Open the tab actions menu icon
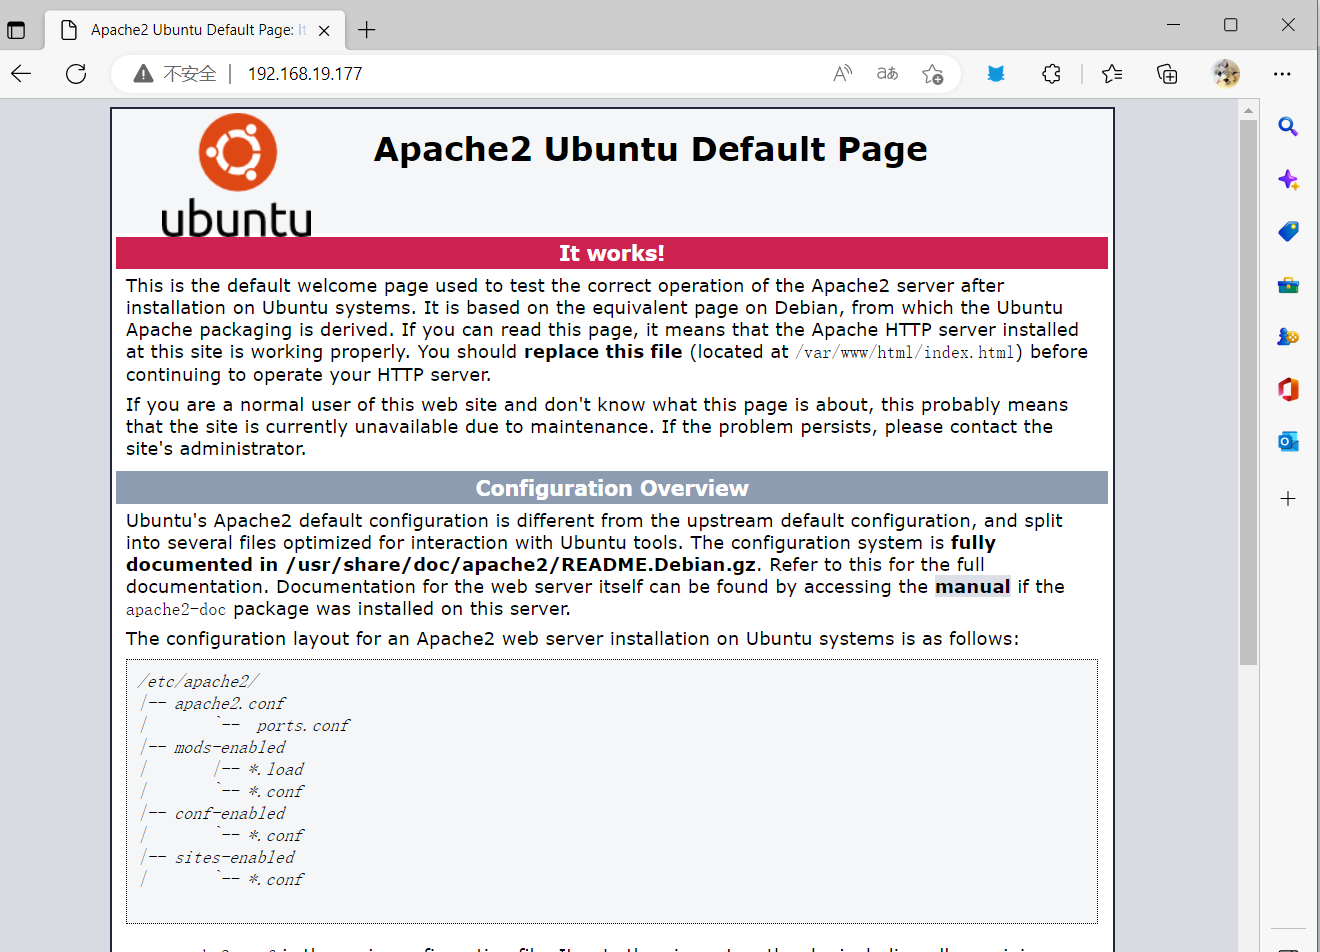Viewport: 1320px width, 952px height. tap(16, 30)
